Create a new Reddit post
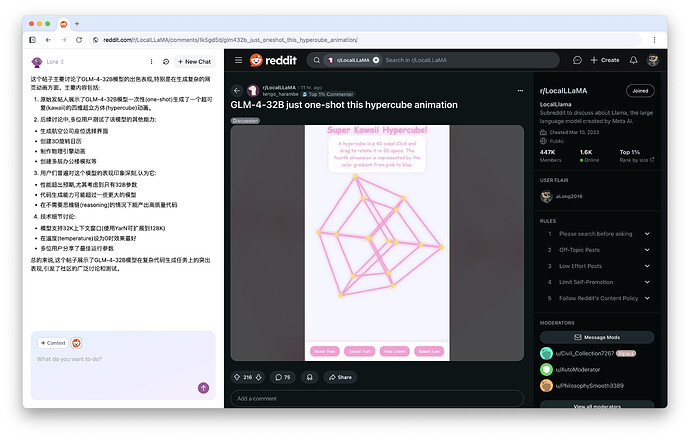 (605, 60)
